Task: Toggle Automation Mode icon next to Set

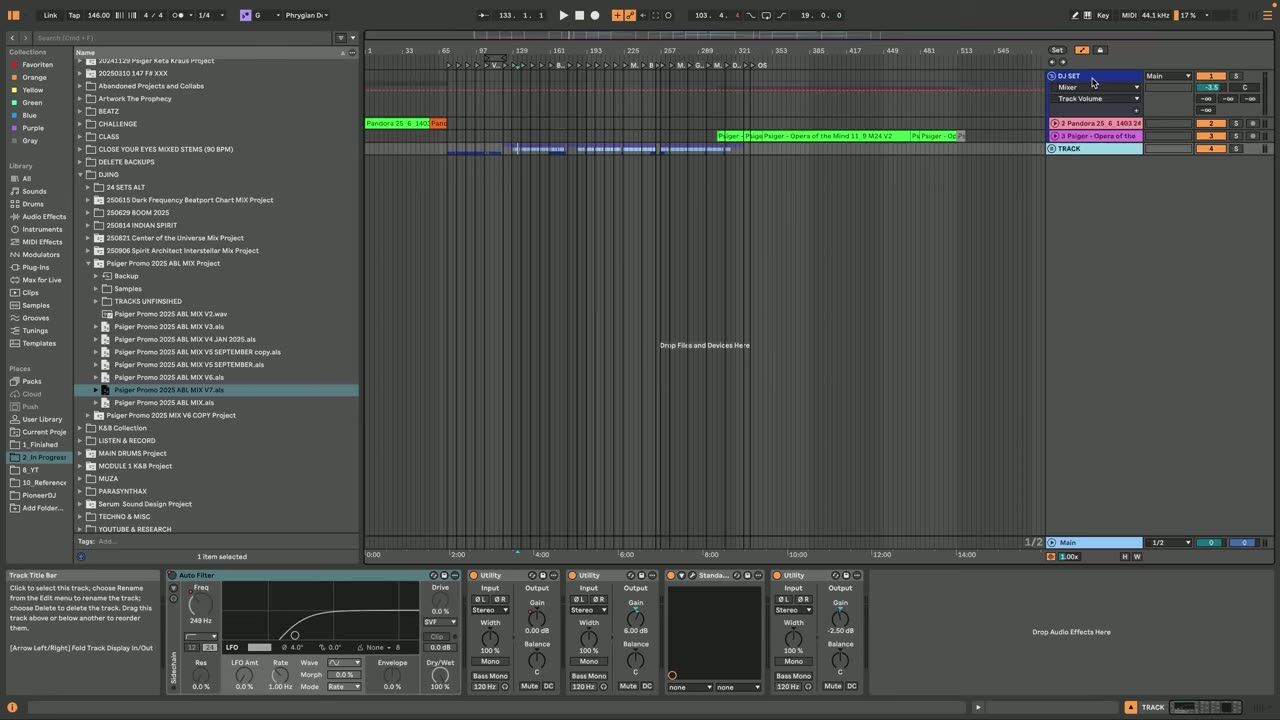Action: pyautogui.click(x=1082, y=50)
